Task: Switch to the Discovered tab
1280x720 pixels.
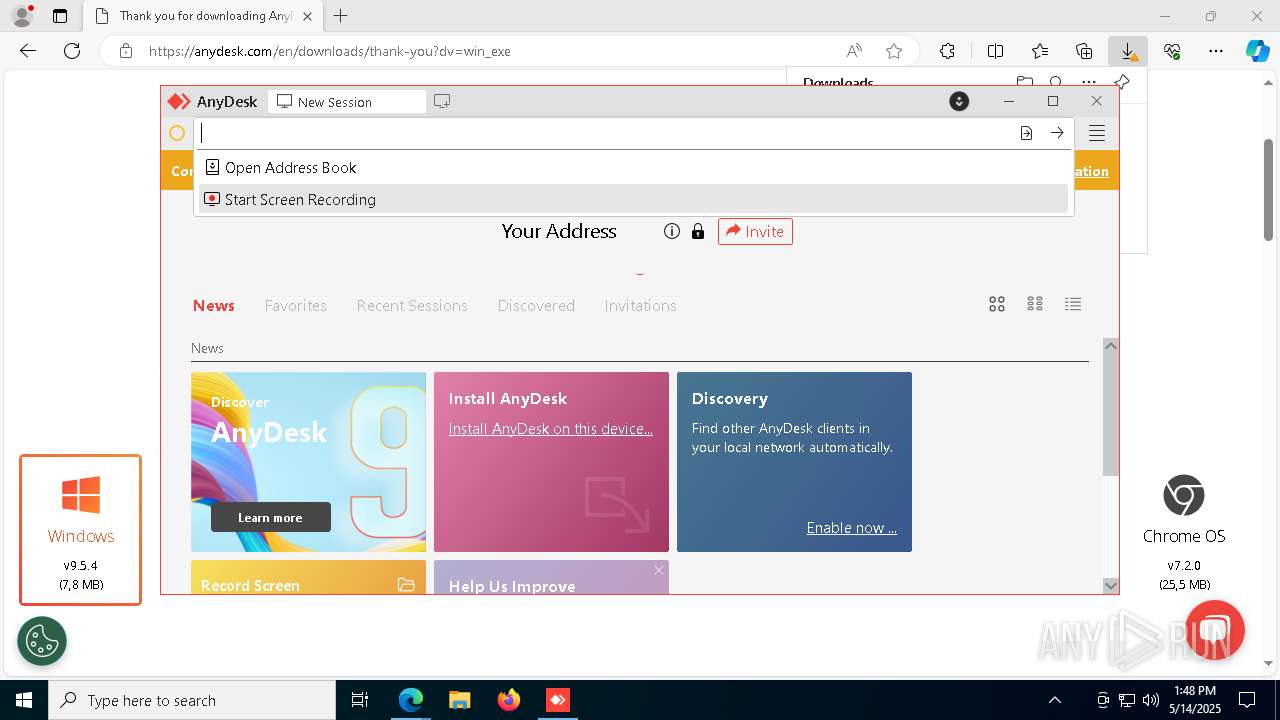Action: [536, 305]
